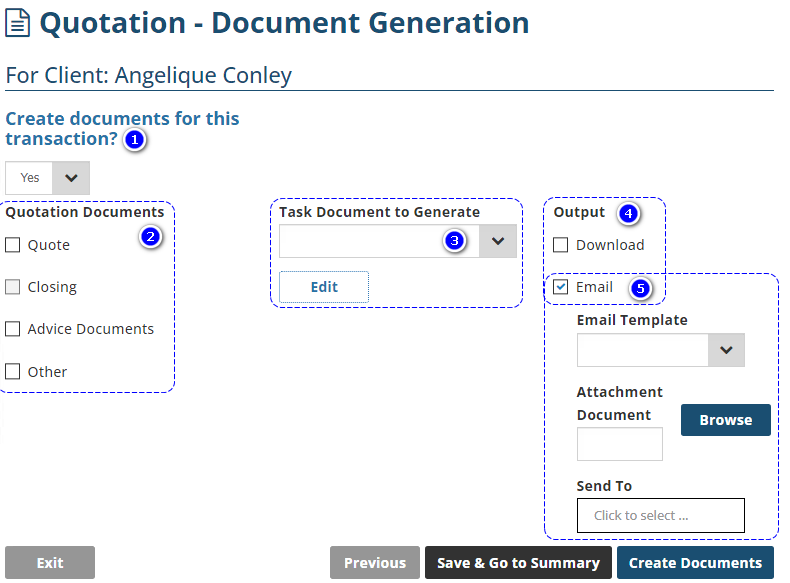Click the blue number 4 callout marker
Viewport: 790px width, 583px height.
(627, 213)
